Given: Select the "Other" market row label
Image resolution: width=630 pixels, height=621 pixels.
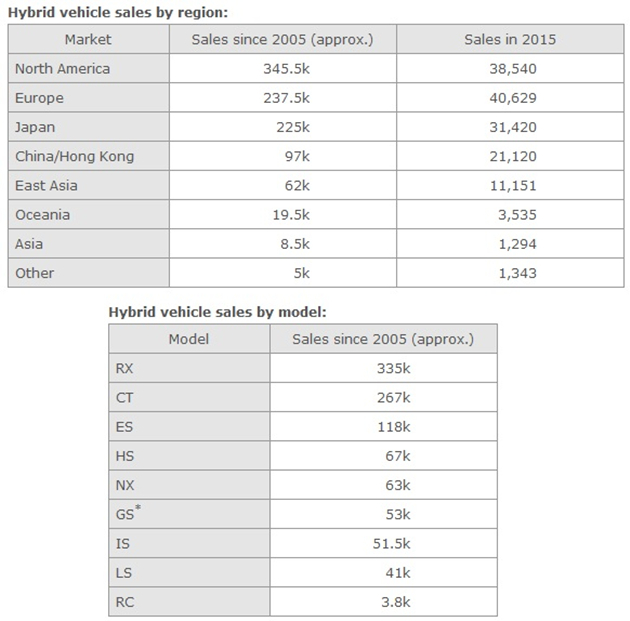Looking at the screenshot, I should [x=34, y=272].
